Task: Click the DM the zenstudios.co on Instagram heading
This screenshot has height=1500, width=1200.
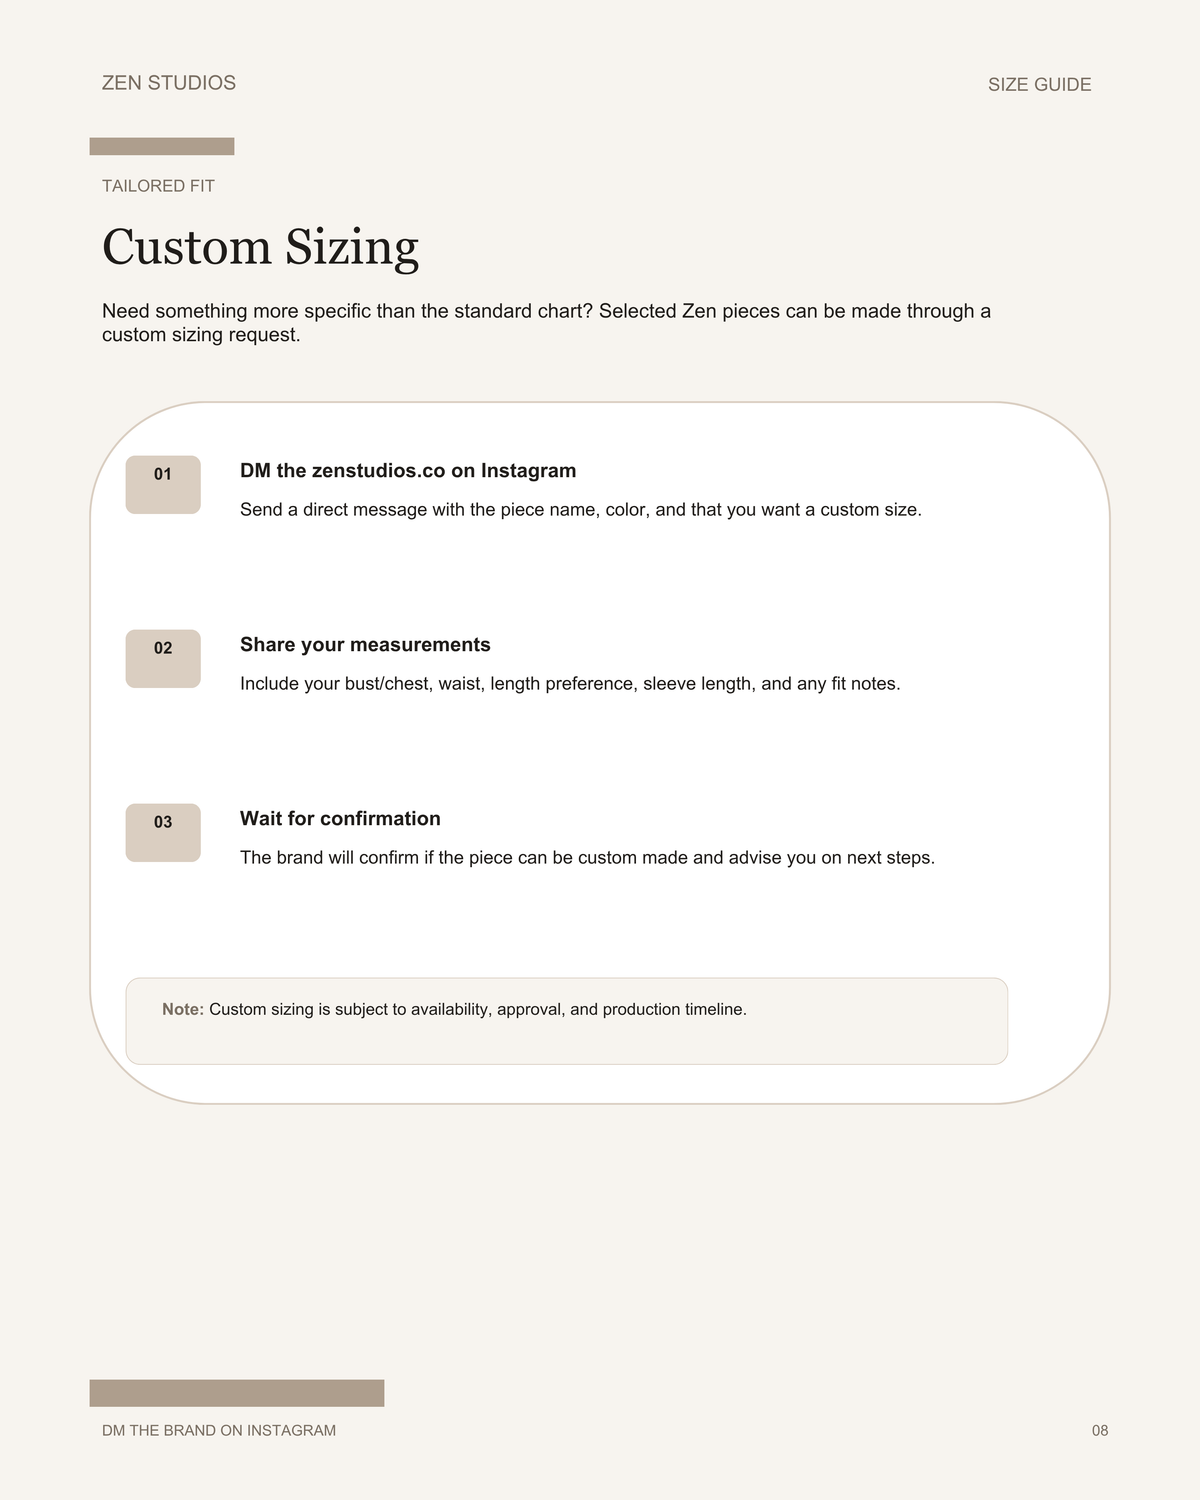Action: point(408,471)
